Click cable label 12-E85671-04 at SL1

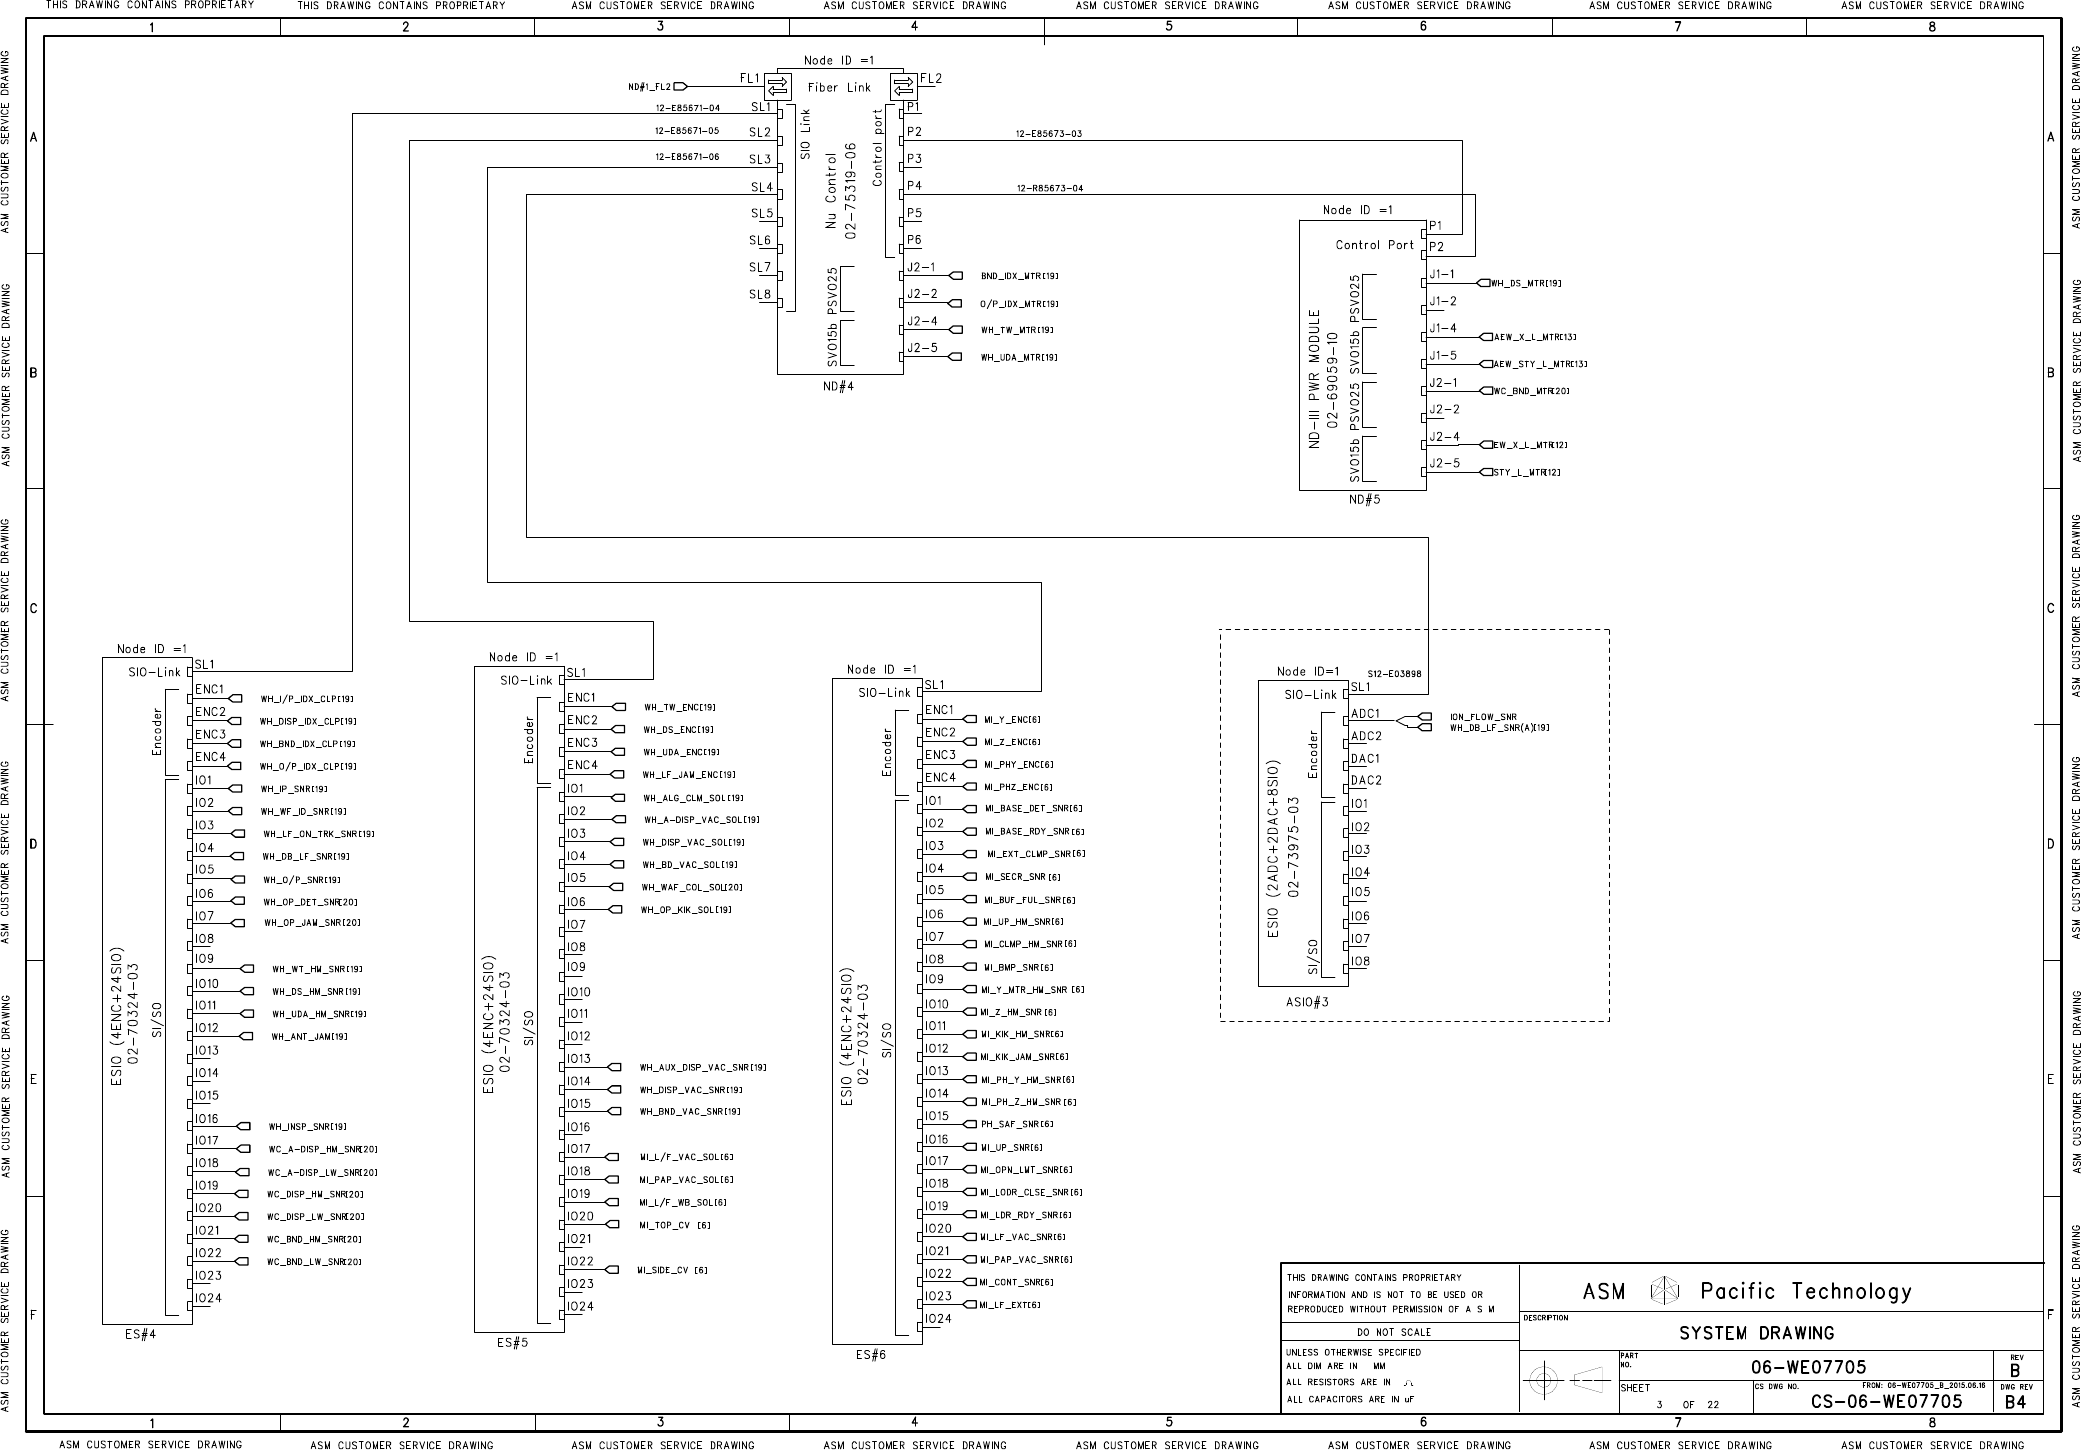pyautogui.click(x=687, y=108)
